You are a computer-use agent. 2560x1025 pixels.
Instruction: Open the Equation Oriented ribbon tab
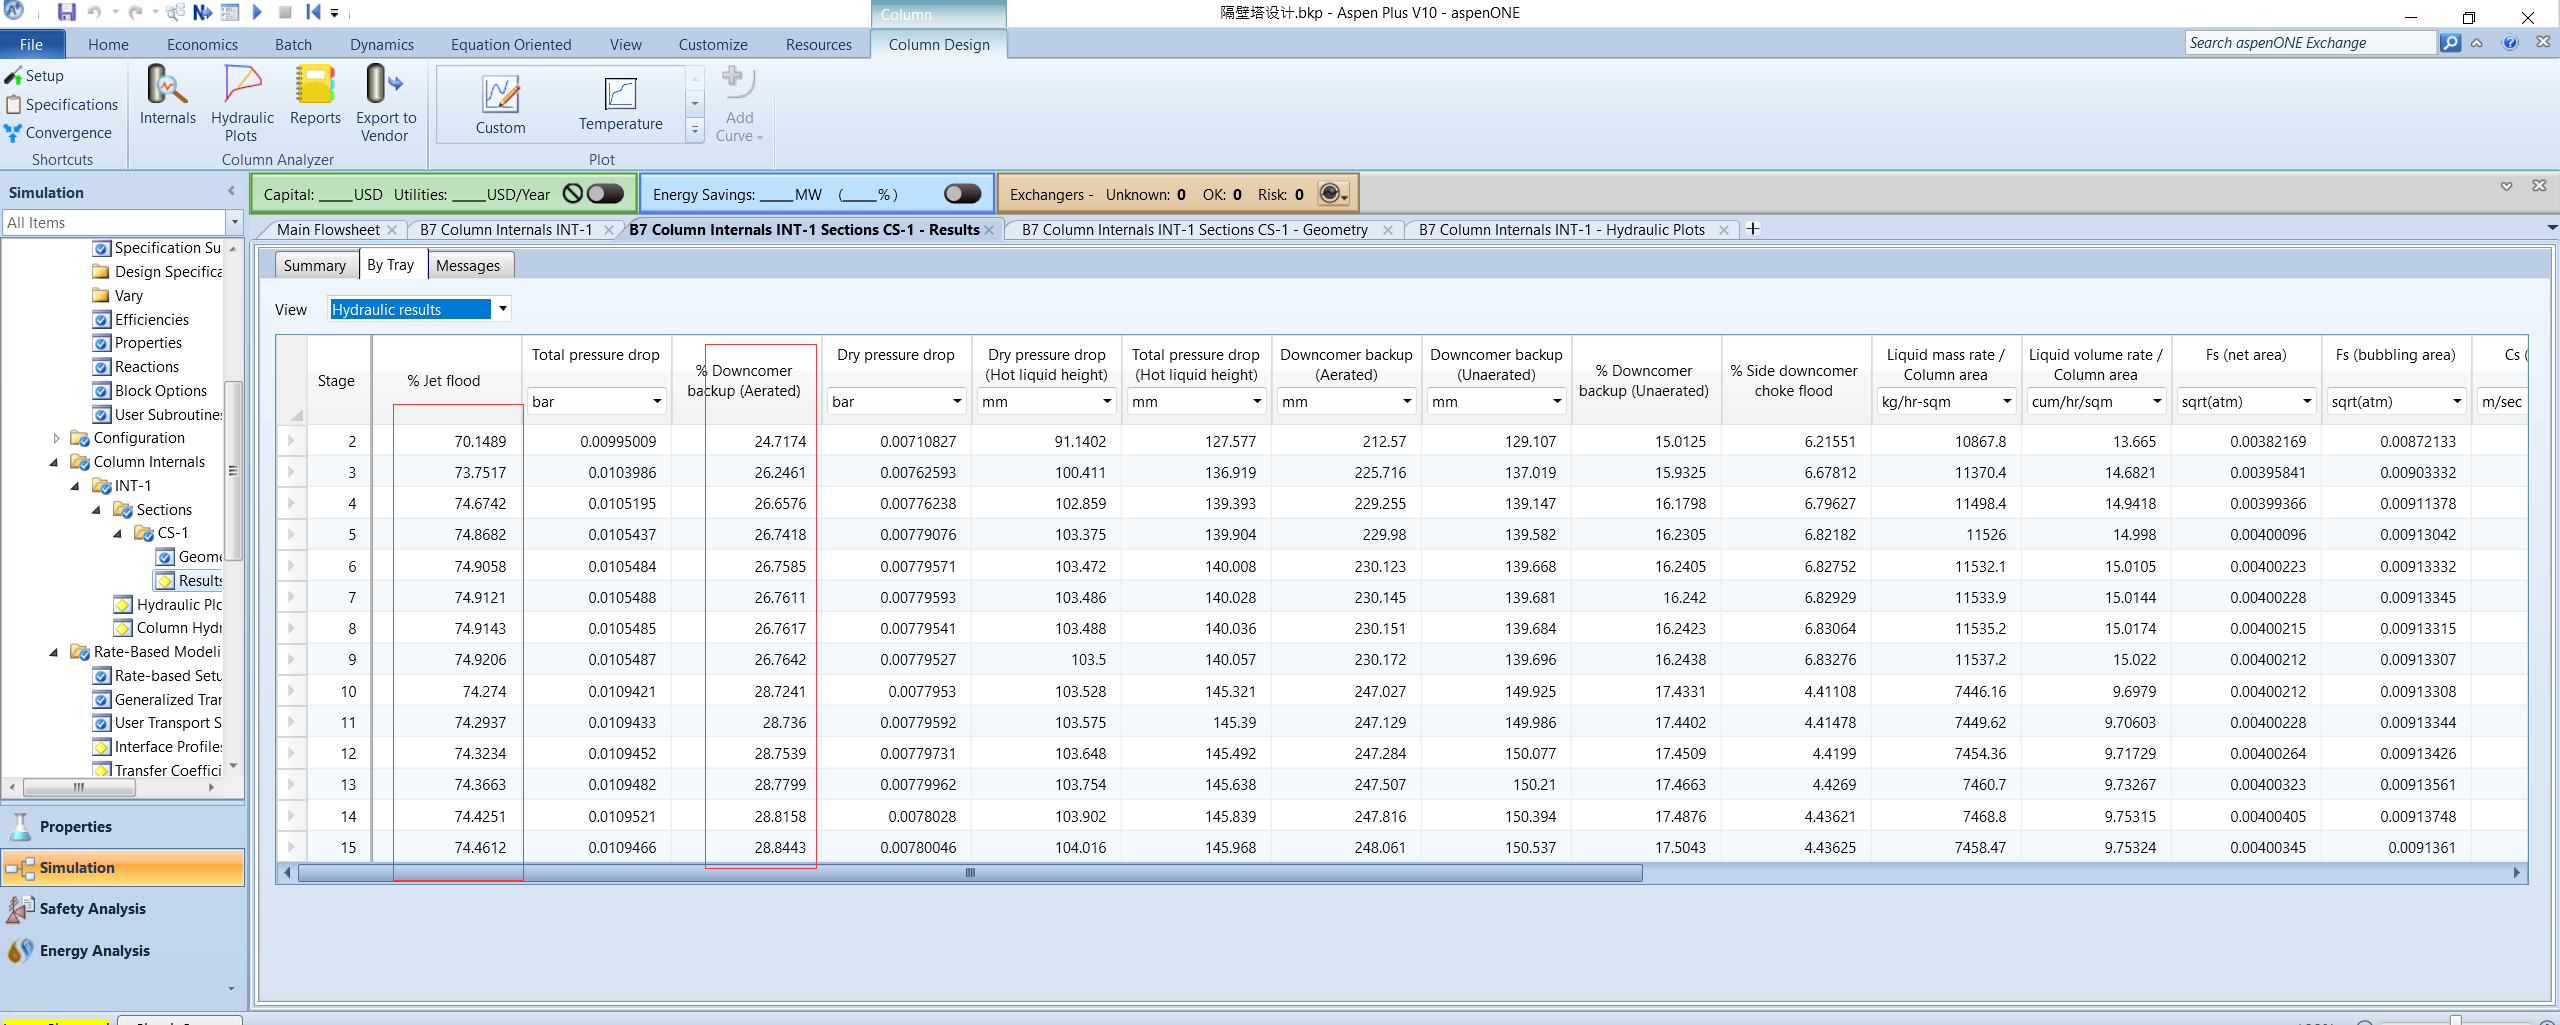pos(511,44)
